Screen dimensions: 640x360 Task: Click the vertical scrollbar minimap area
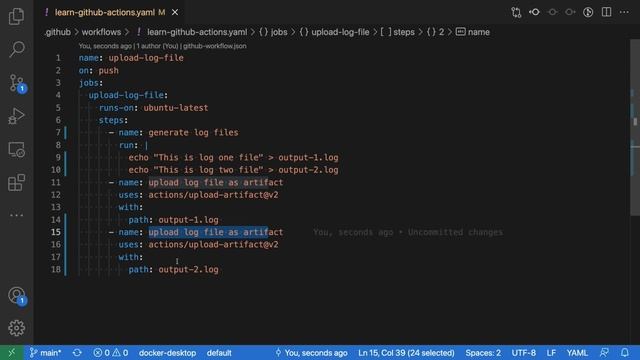[x=635, y=127]
